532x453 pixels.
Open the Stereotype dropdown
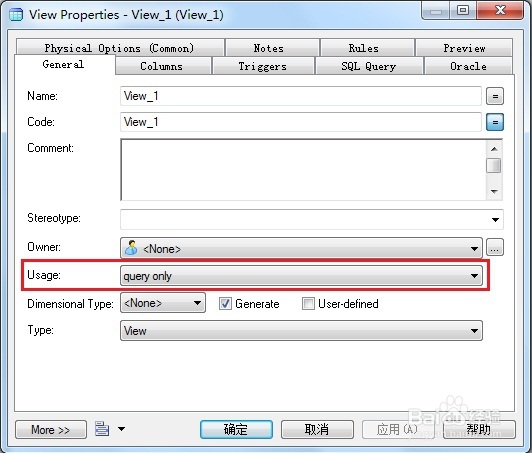pos(495,220)
